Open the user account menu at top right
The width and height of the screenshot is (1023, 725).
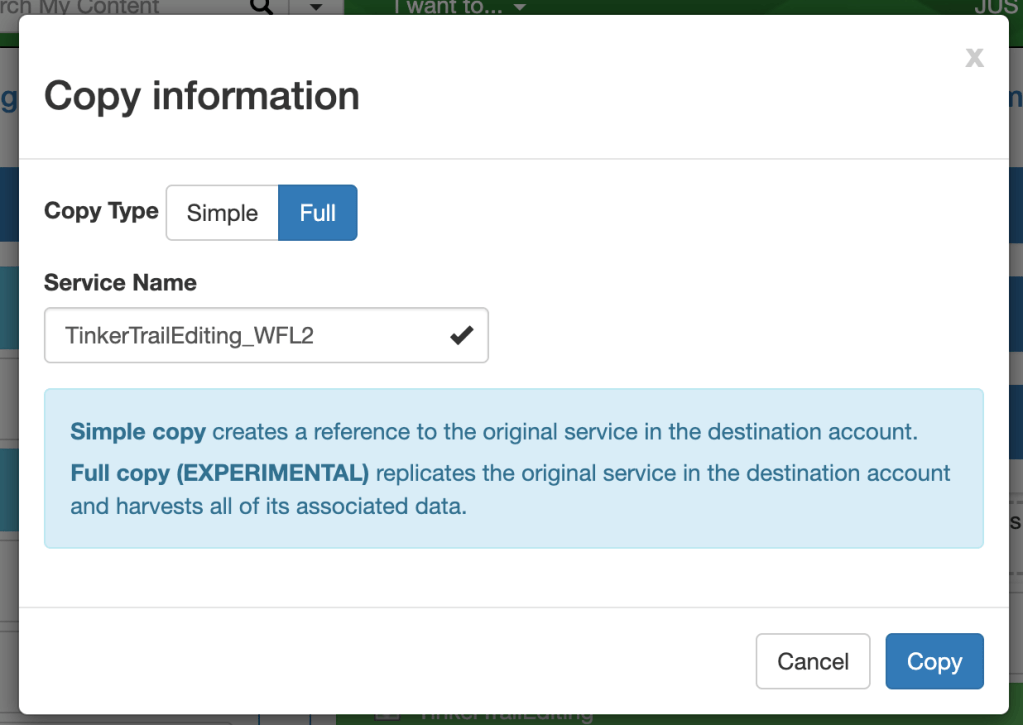pyautogui.click(x=995, y=7)
